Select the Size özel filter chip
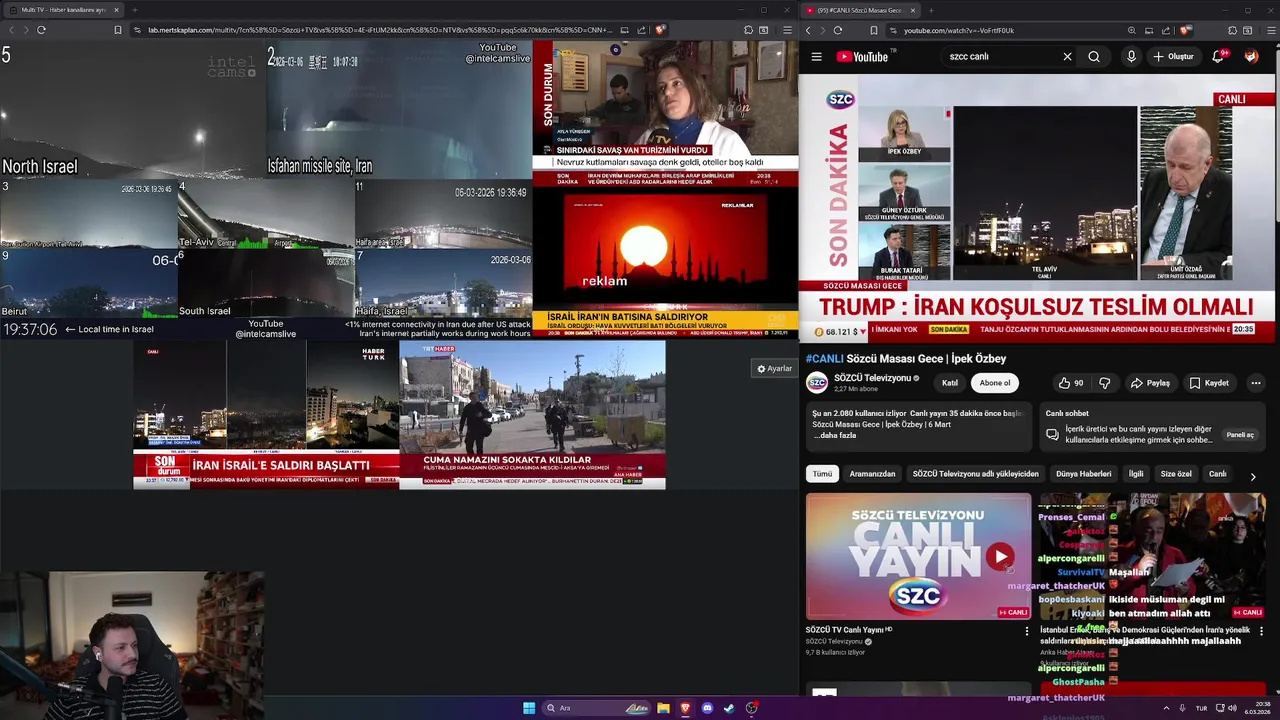 (1176, 474)
